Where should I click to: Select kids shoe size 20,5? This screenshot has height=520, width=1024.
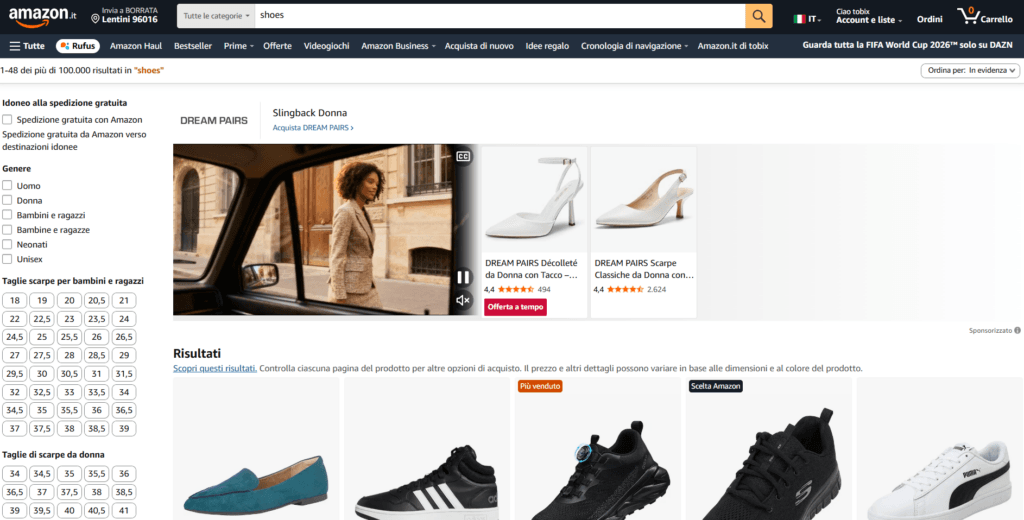tap(97, 301)
